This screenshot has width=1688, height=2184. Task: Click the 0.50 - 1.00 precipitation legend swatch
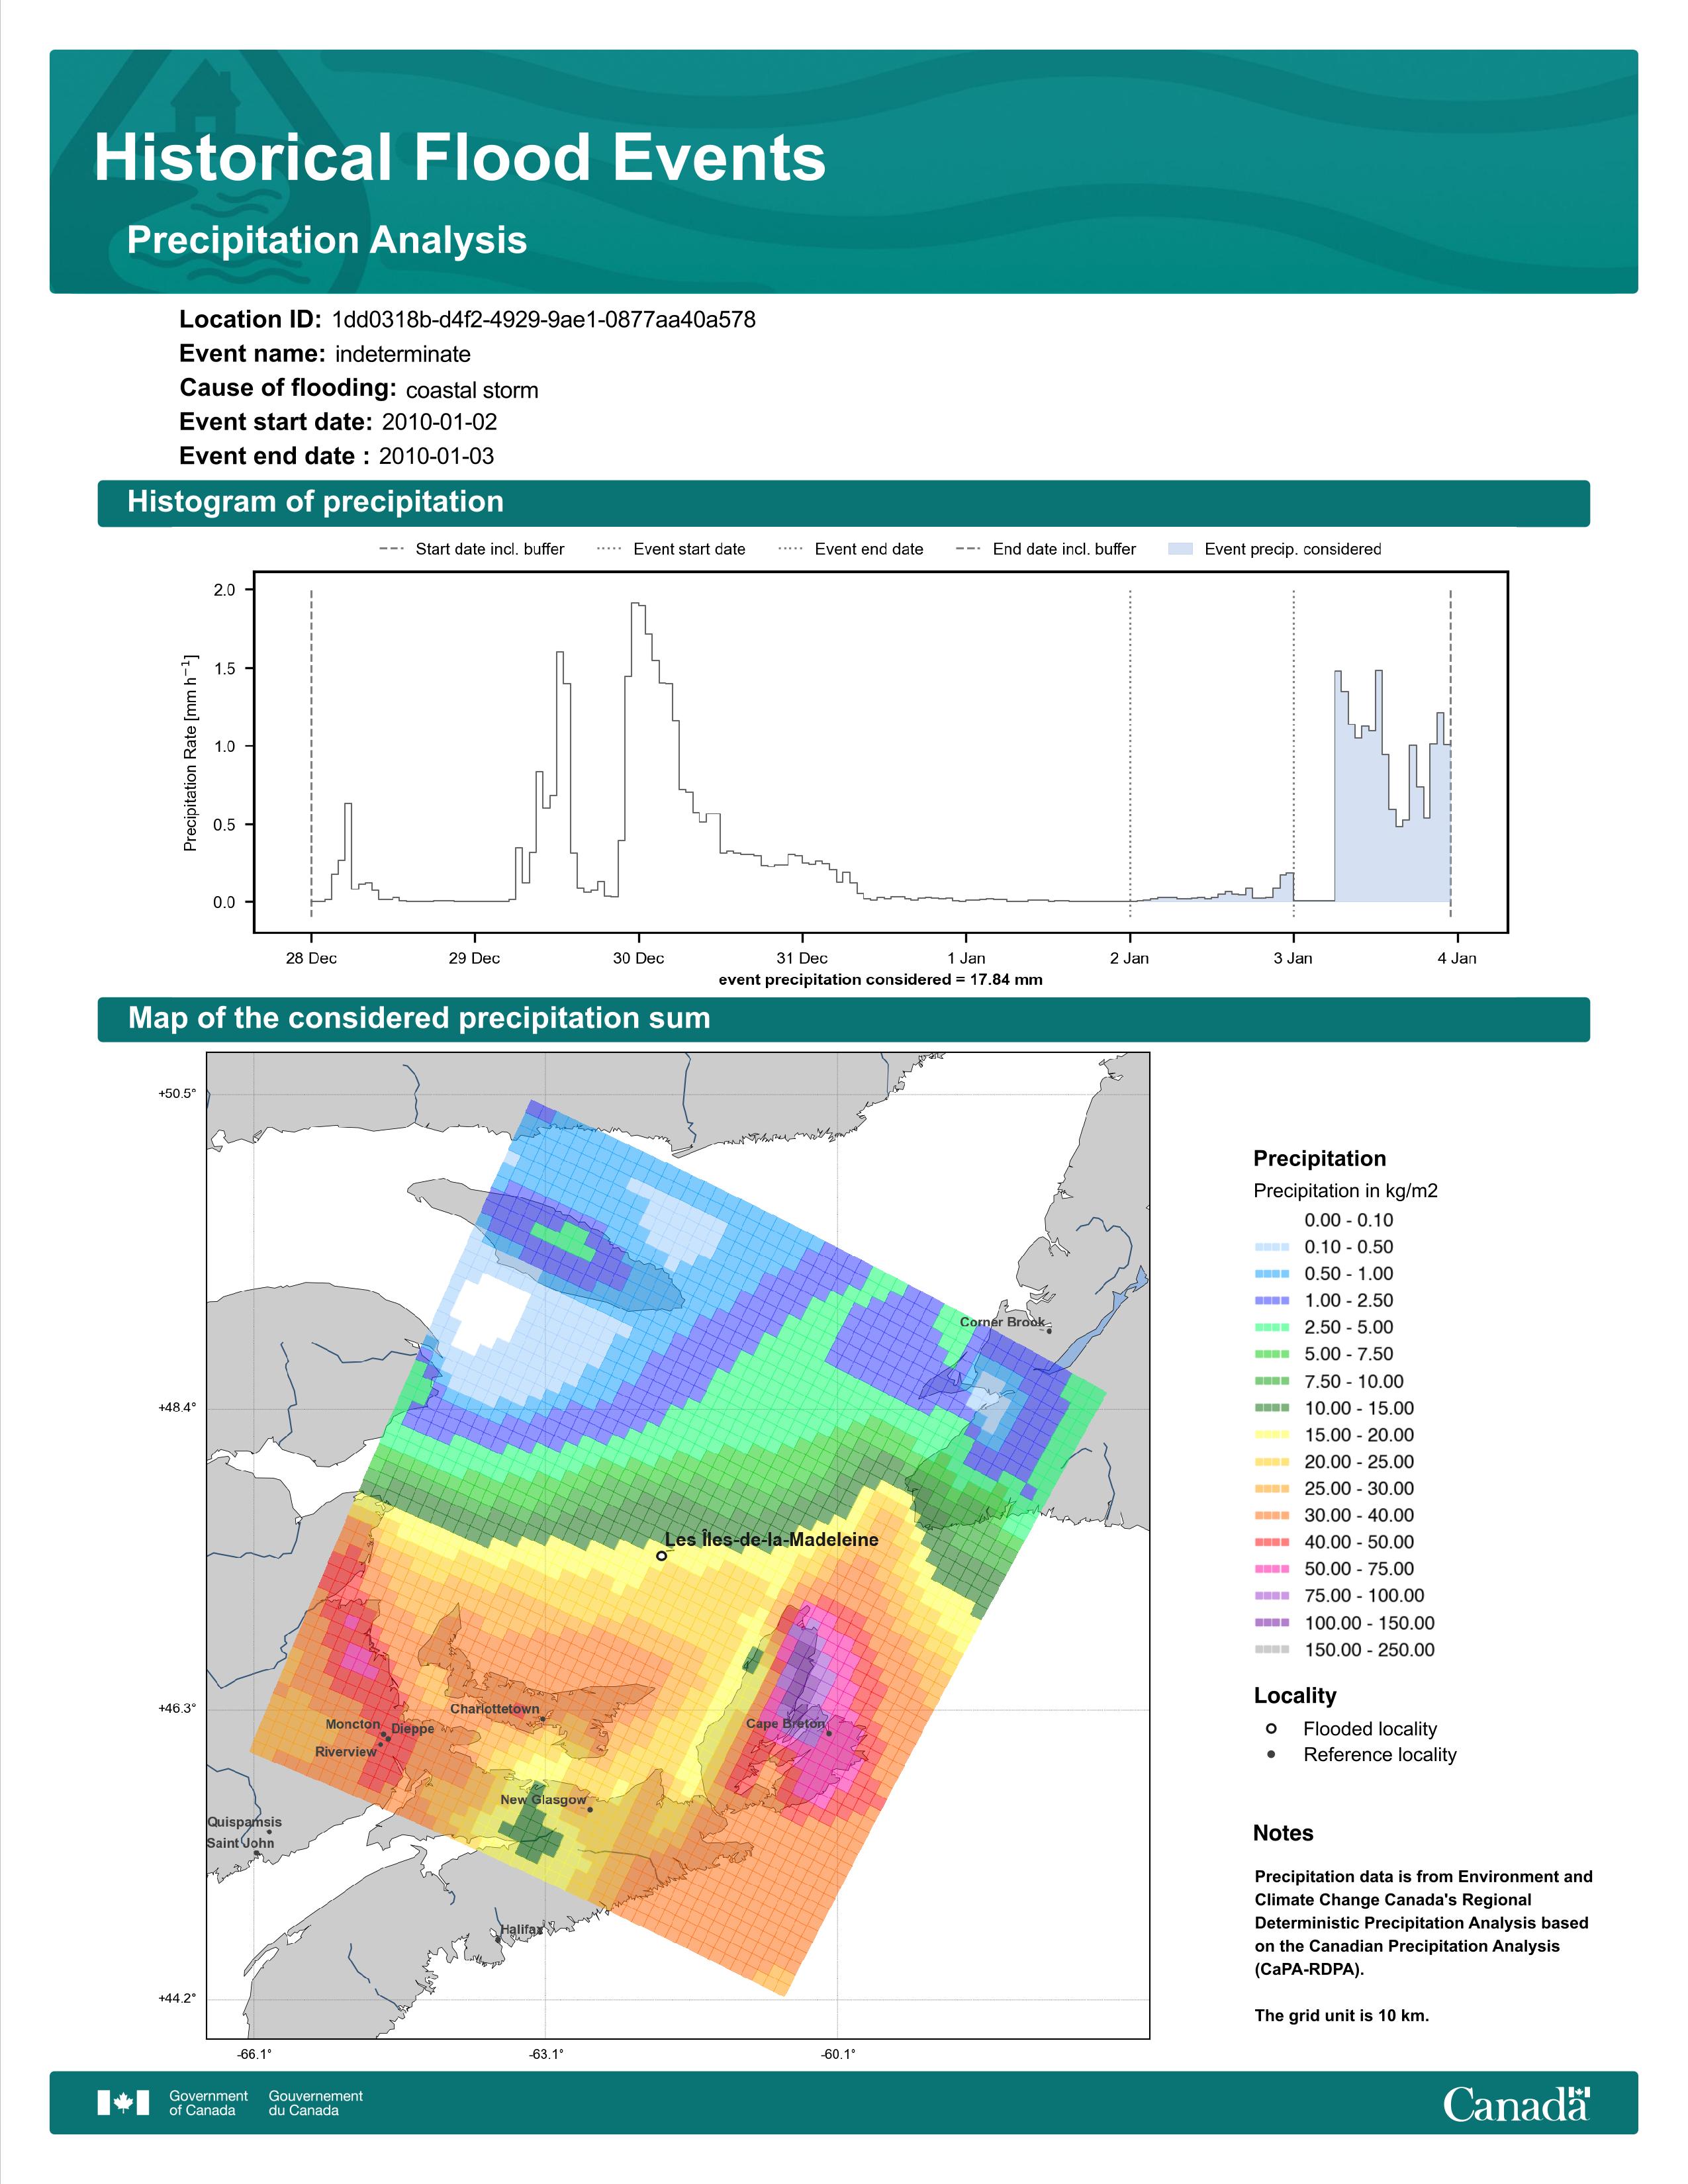(1271, 1274)
